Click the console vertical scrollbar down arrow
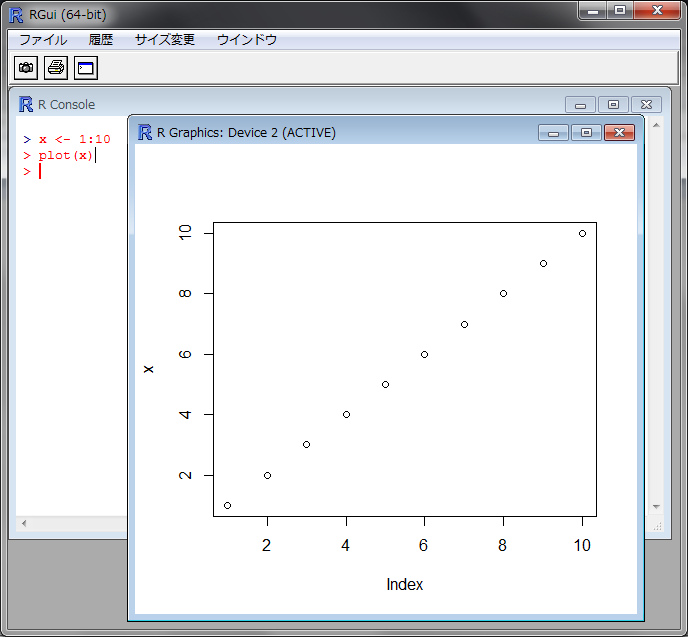 657,507
